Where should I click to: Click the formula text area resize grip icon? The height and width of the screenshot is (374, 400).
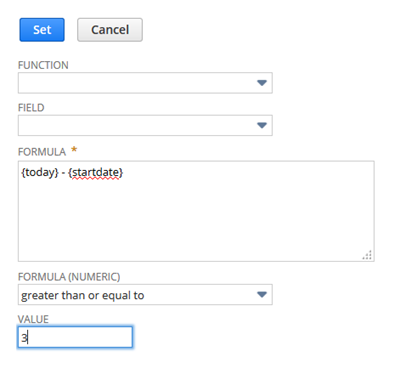point(367,255)
